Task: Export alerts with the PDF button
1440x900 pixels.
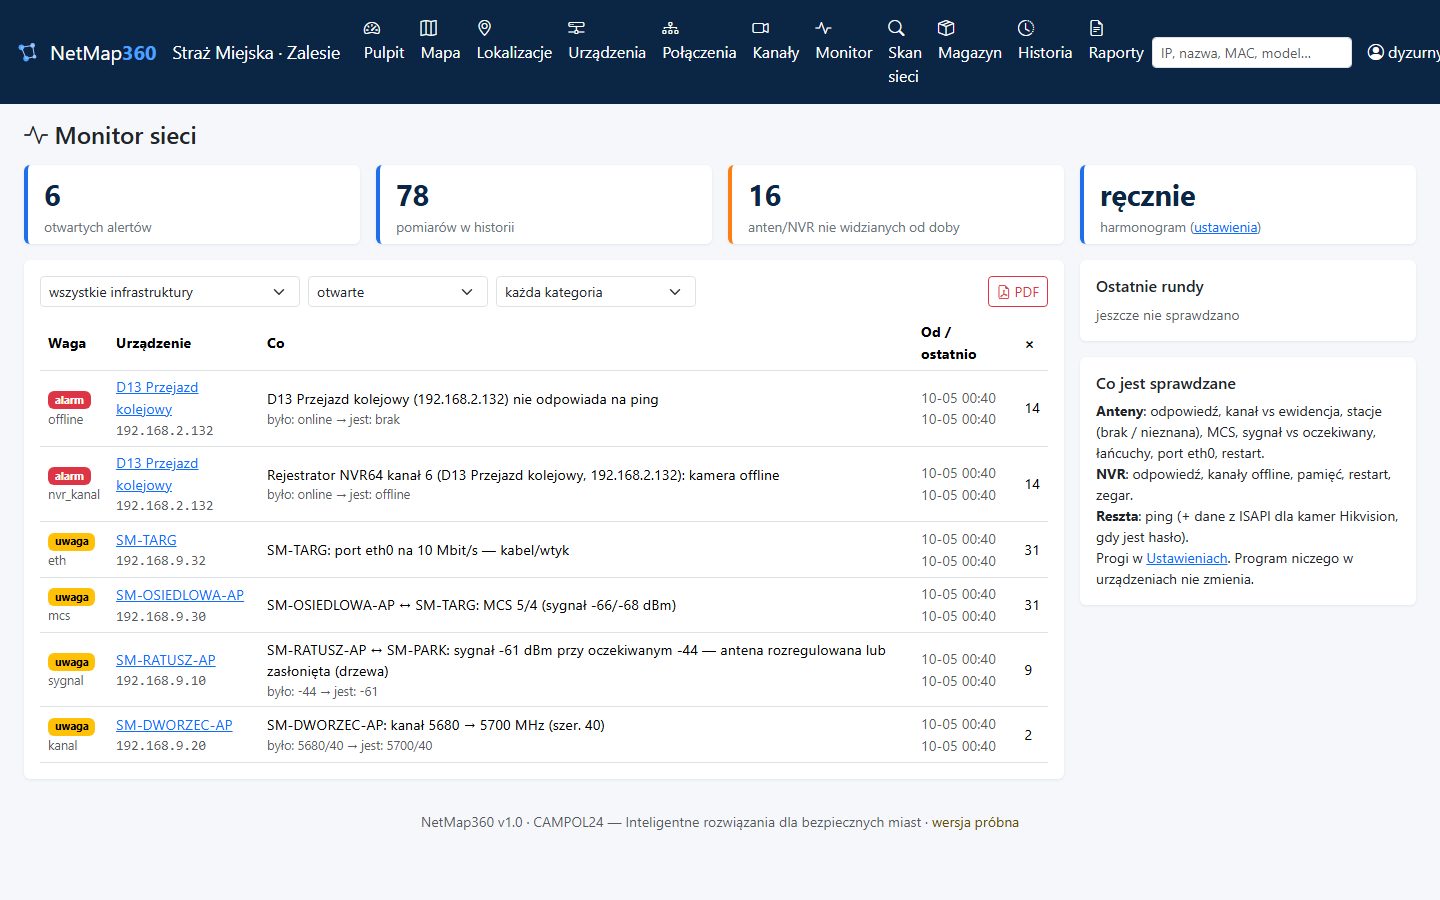Action: click(x=1018, y=291)
